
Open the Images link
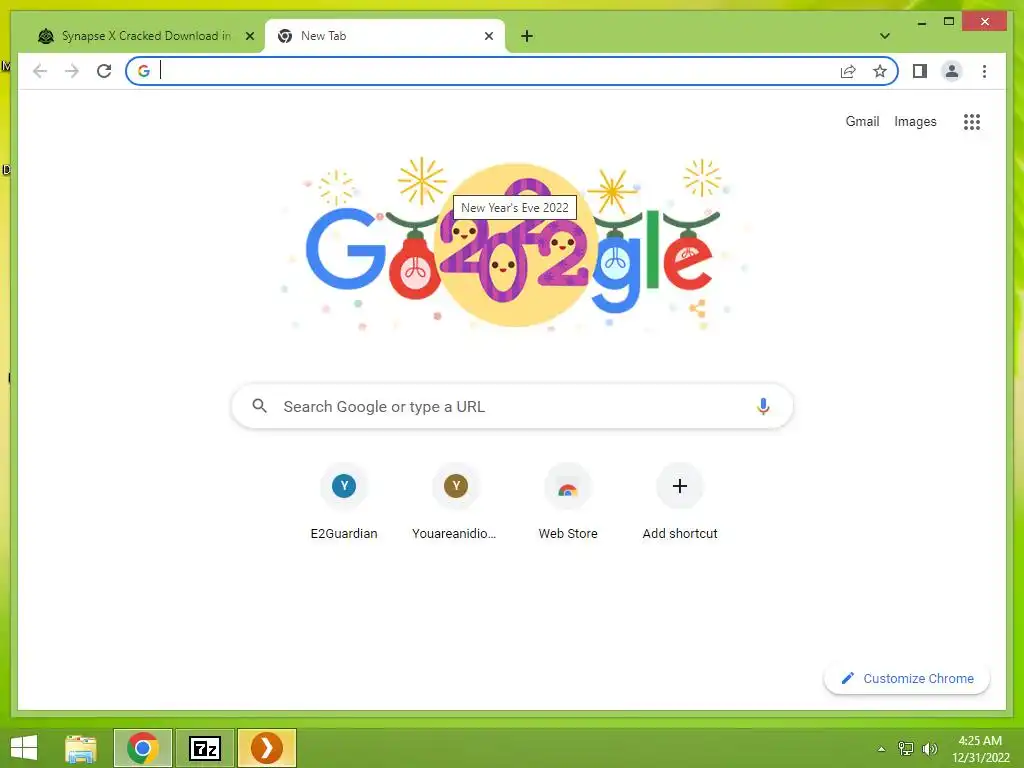[915, 121]
